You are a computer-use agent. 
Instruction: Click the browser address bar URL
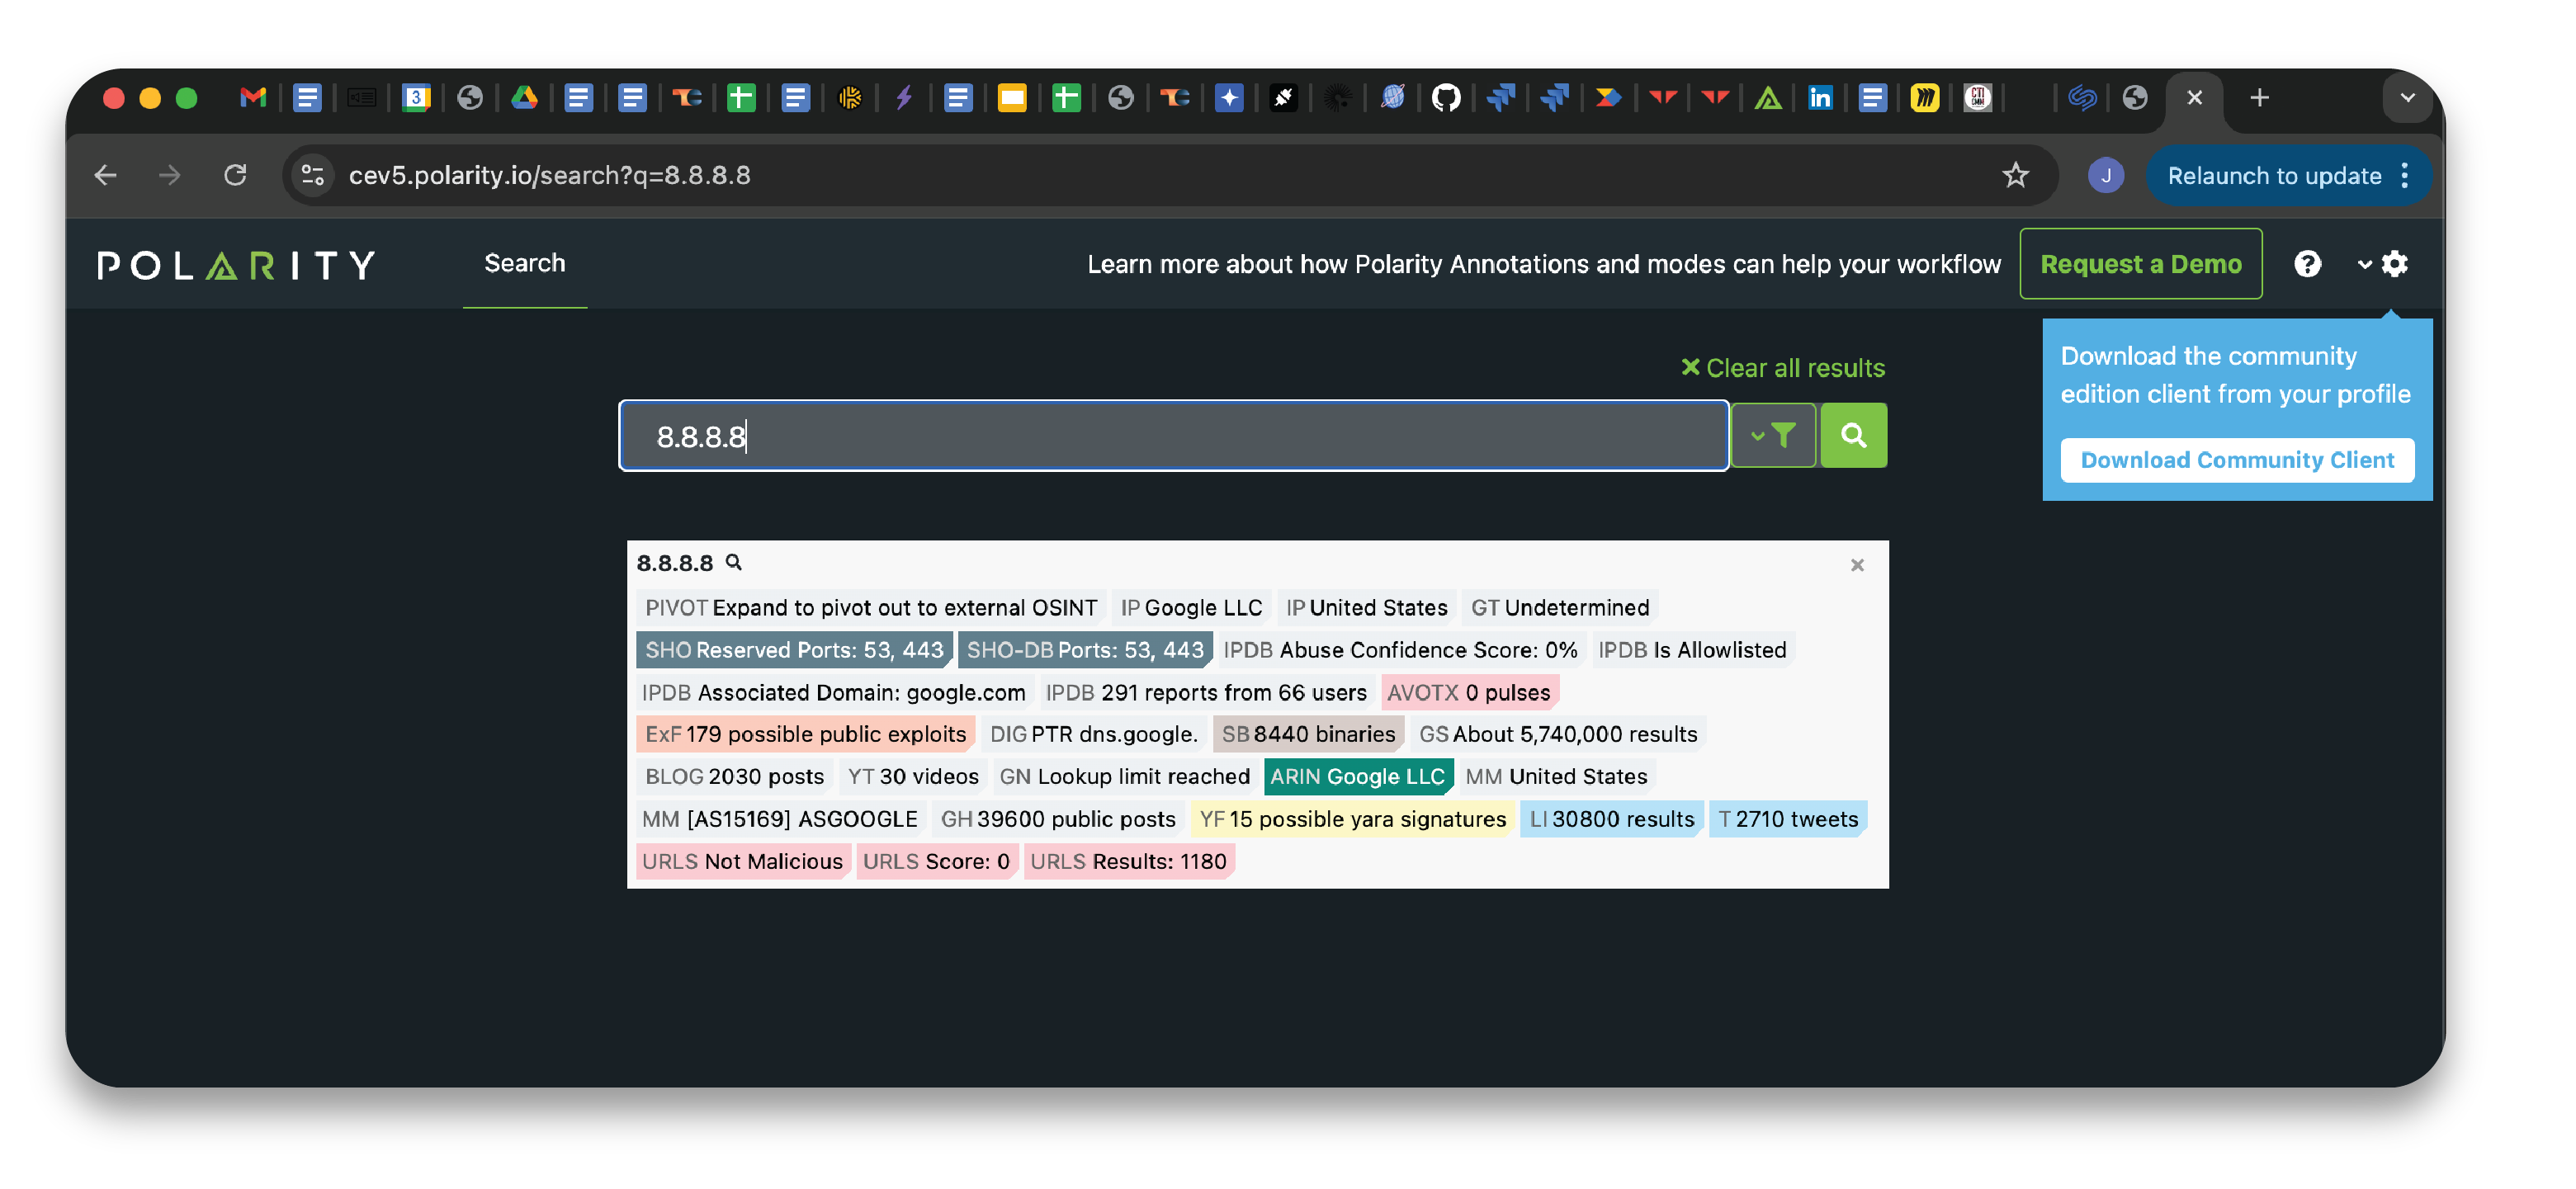click(x=549, y=175)
